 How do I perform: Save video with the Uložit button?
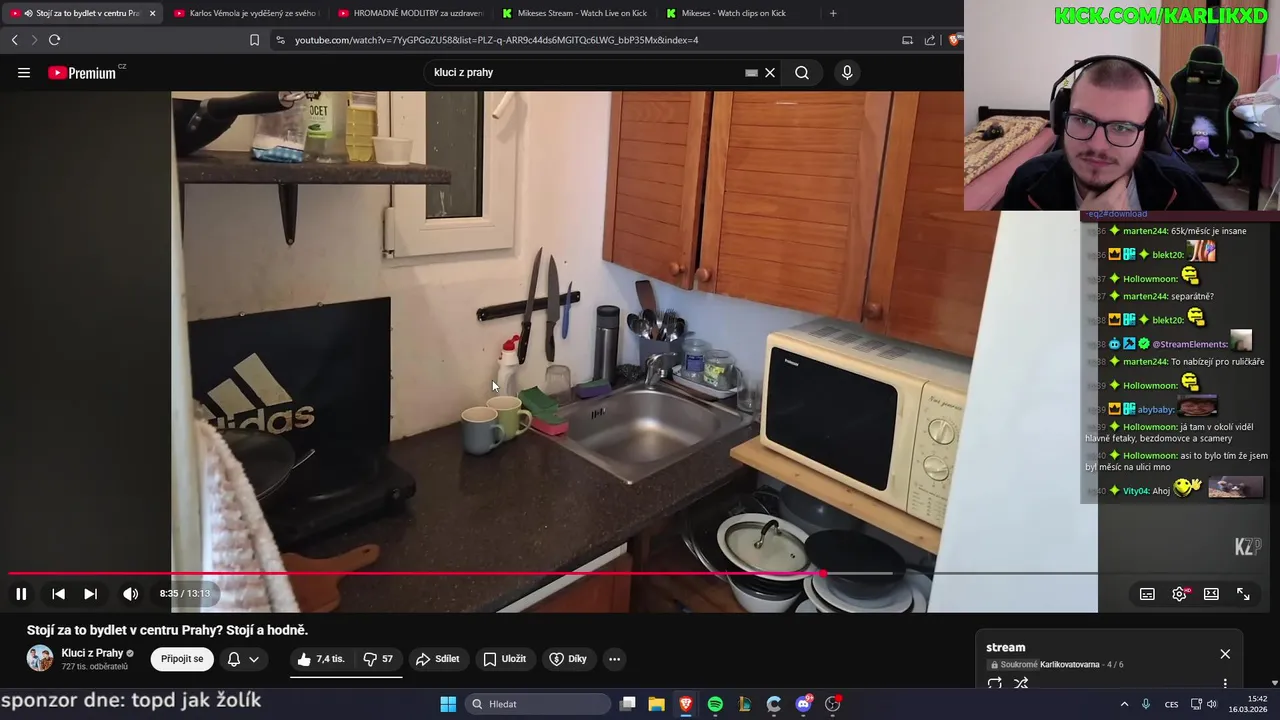[x=505, y=659]
